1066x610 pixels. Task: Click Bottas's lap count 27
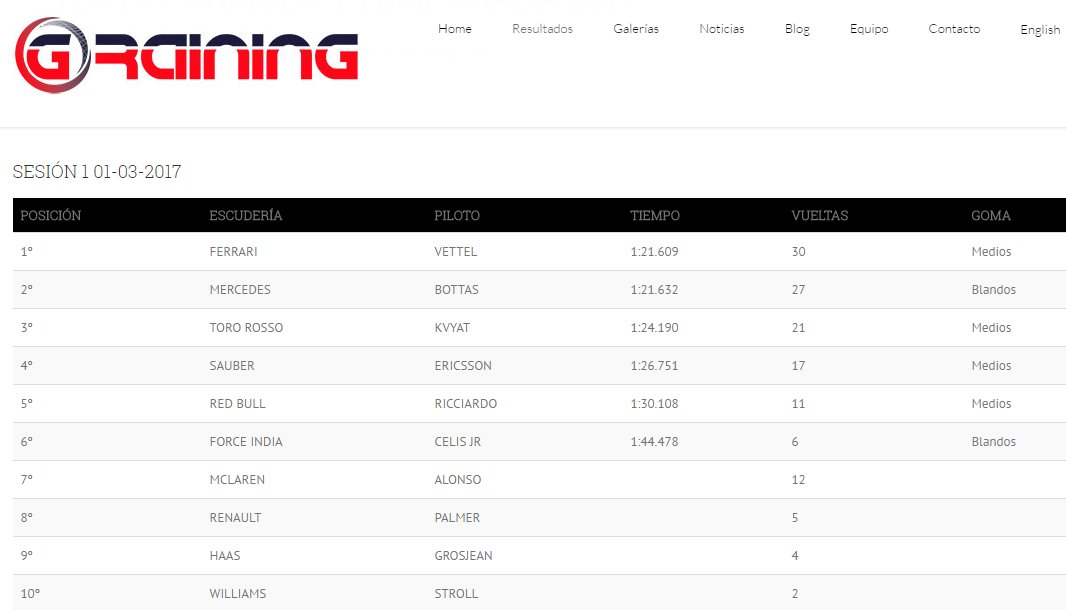click(x=798, y=290)
